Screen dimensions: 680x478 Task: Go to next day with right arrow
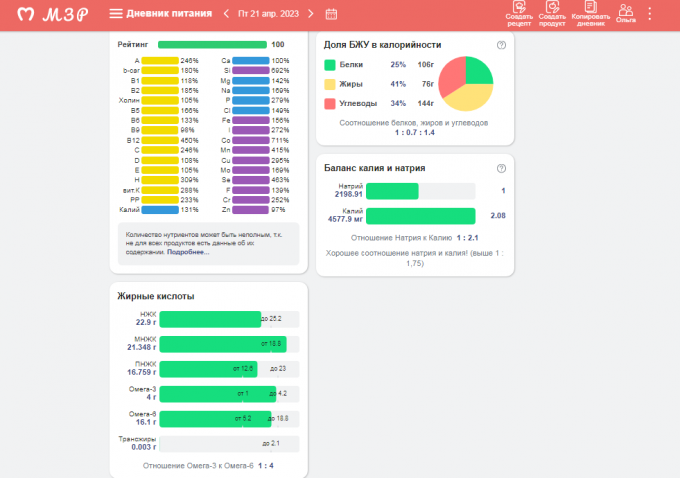311,14
